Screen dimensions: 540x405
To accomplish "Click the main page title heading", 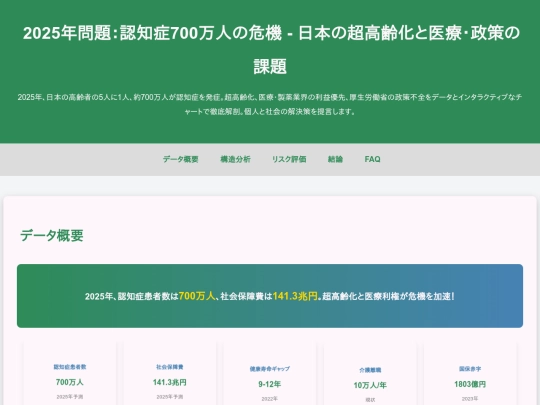I will click(x=270, y=49).
